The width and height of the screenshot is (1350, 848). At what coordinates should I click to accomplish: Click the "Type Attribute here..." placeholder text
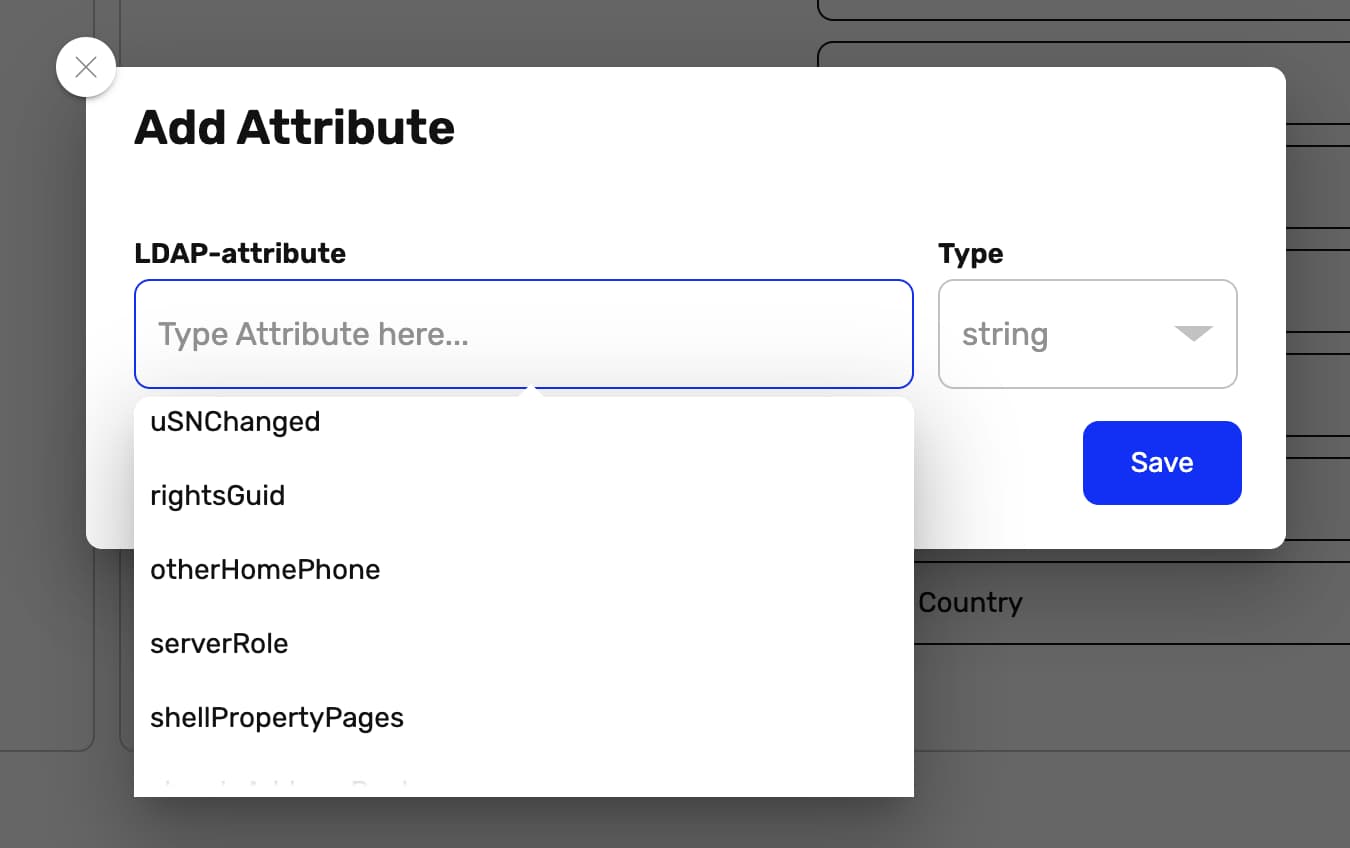coord(313,334)
